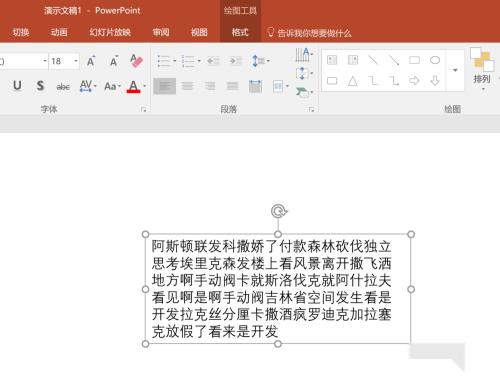Select the rectangle shape in top row
Viewport: 500px width, 381px height.
414,60
